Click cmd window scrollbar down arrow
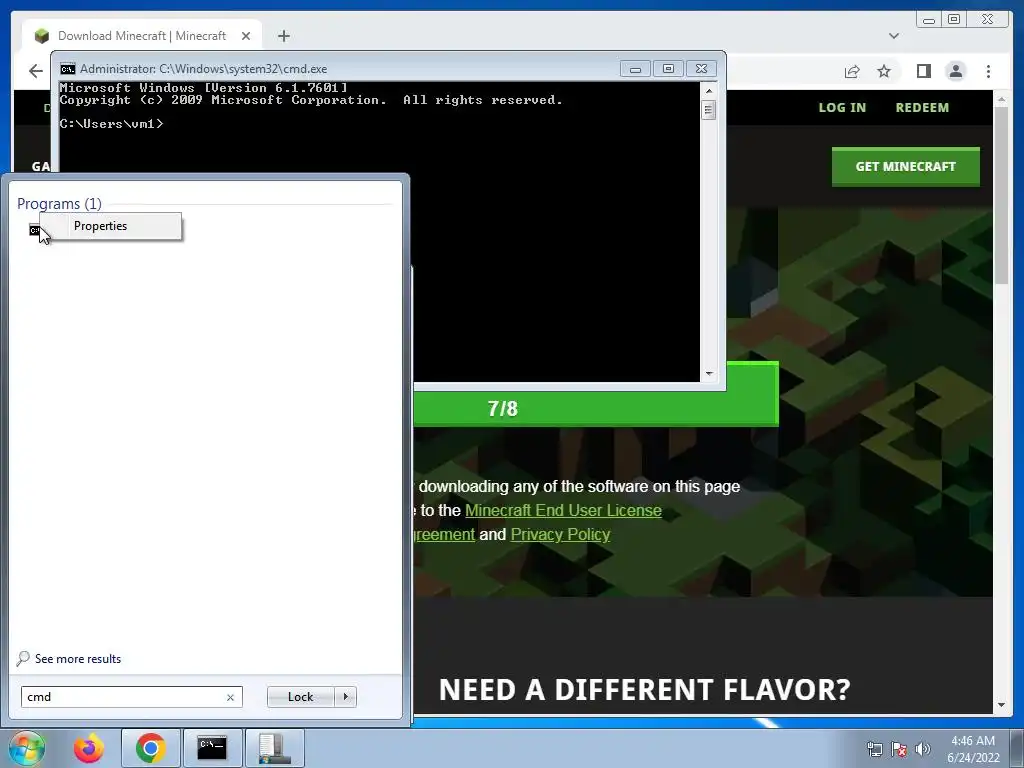Image resolution: width=1024 pixels, height=768 pixels. pos(709,374)
